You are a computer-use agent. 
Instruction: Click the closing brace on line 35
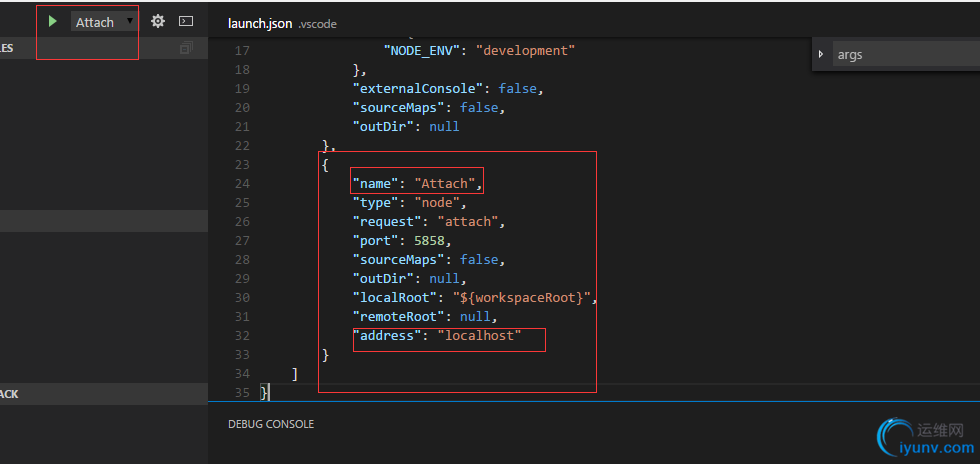(x=264, y=393)
